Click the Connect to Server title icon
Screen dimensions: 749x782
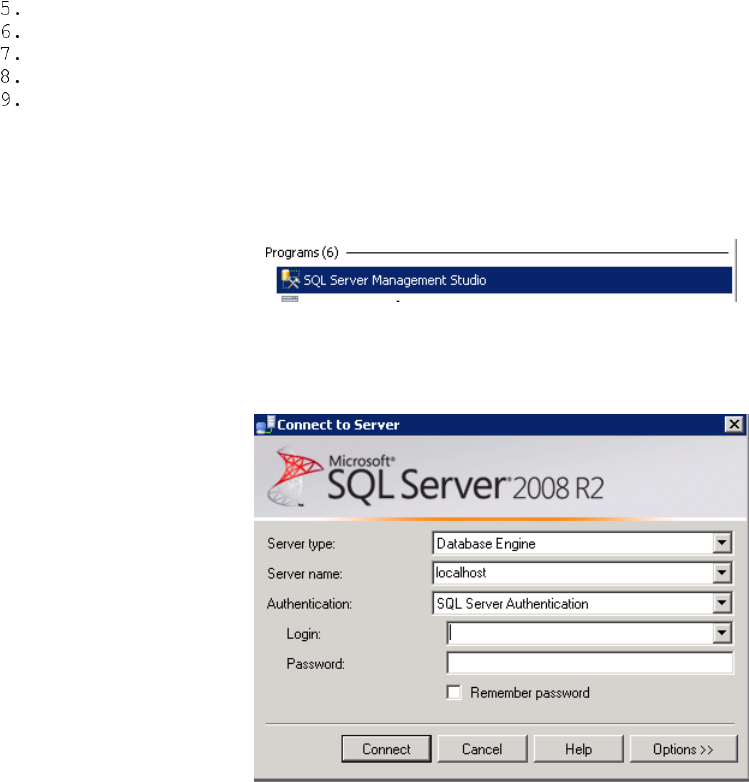[x=265, y=424]
